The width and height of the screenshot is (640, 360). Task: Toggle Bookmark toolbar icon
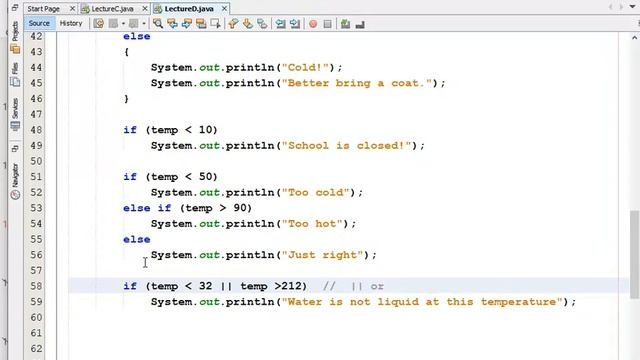(262, 24)
